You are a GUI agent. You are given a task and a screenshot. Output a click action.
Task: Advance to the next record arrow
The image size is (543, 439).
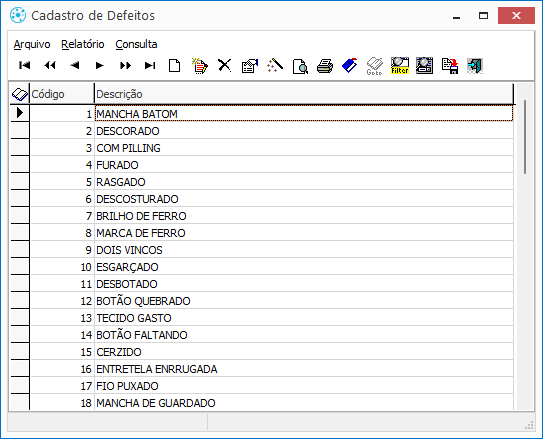coord(100,65)
